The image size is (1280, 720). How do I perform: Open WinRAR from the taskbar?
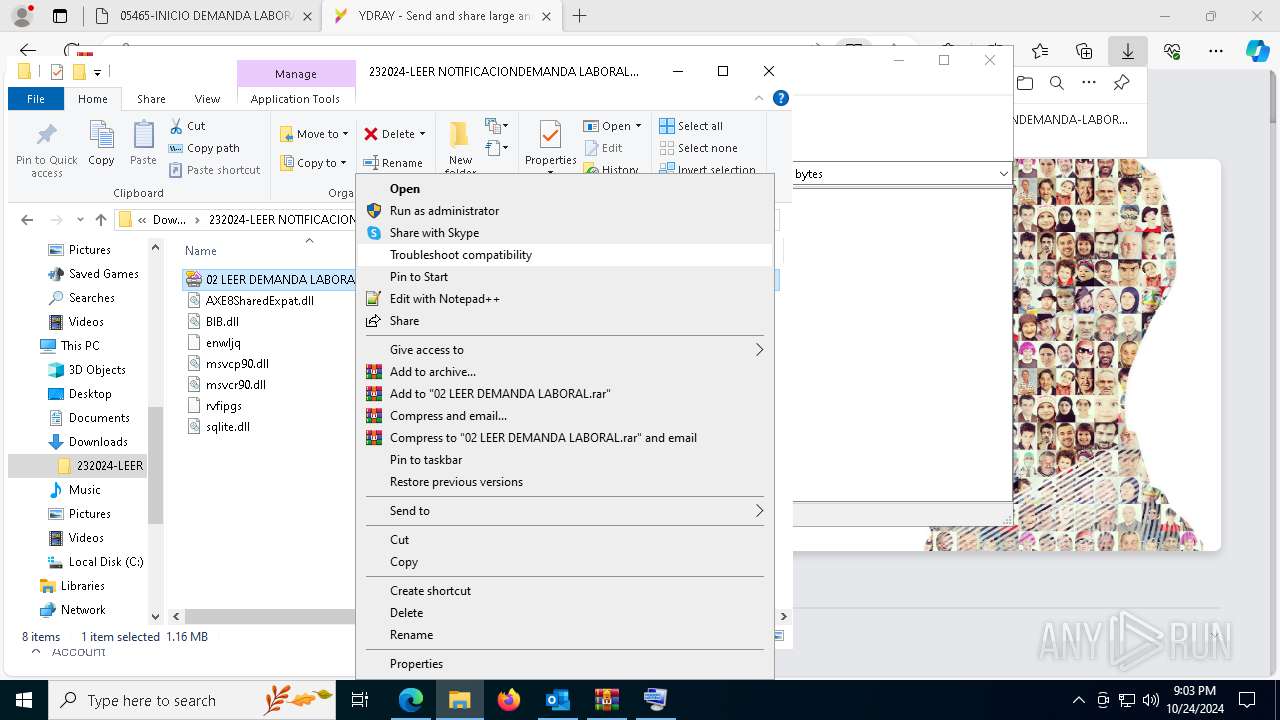click(606, 700)
